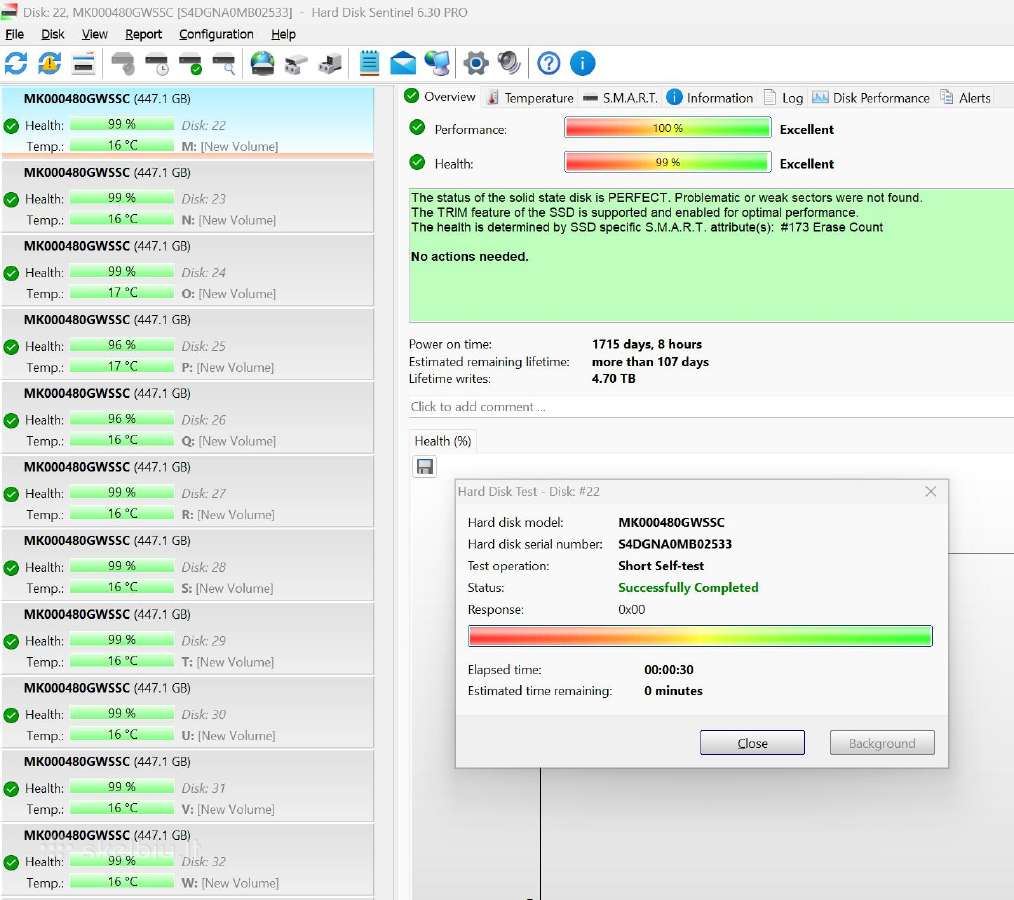
Task: Click serial number S4DGNA0MB02533 in dialog
Action: [674, 544]
